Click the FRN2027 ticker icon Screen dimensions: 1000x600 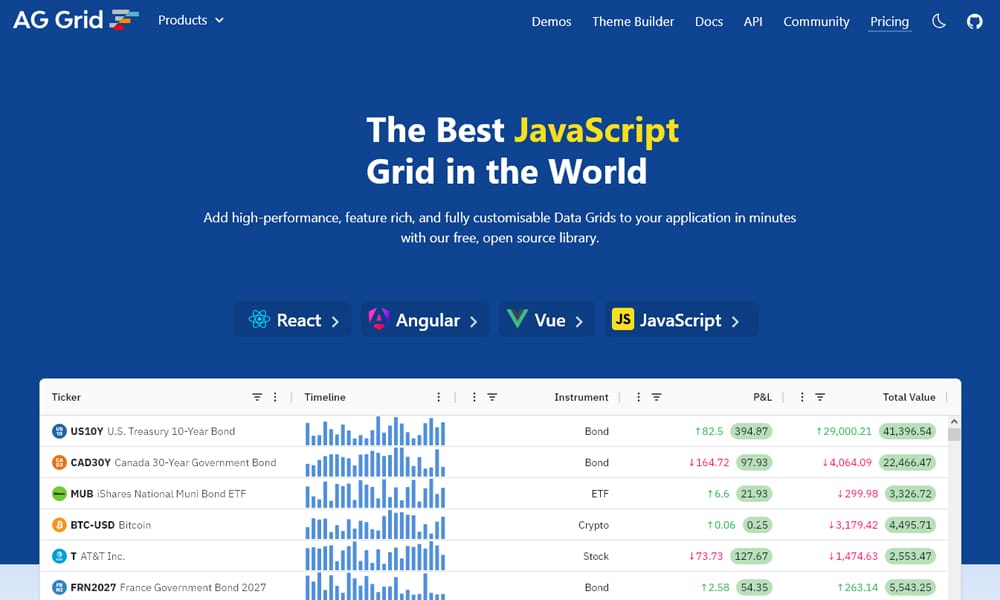coord(59,587)
